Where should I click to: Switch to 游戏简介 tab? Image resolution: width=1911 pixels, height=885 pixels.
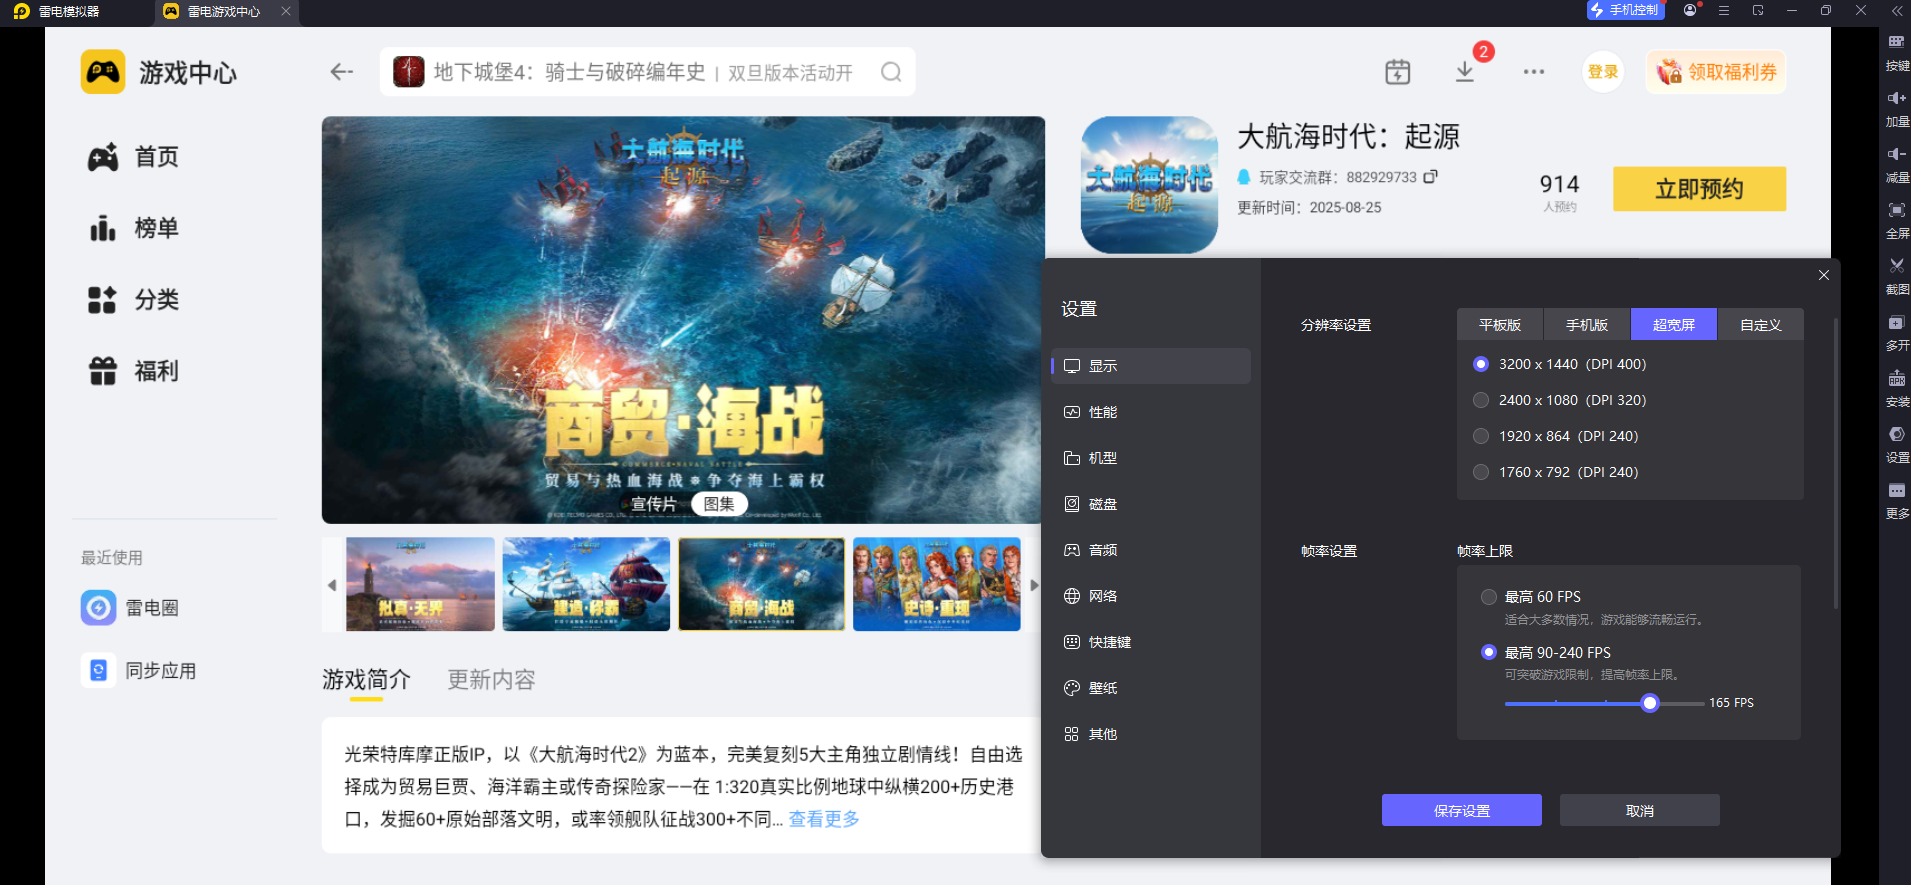point(366,680)
